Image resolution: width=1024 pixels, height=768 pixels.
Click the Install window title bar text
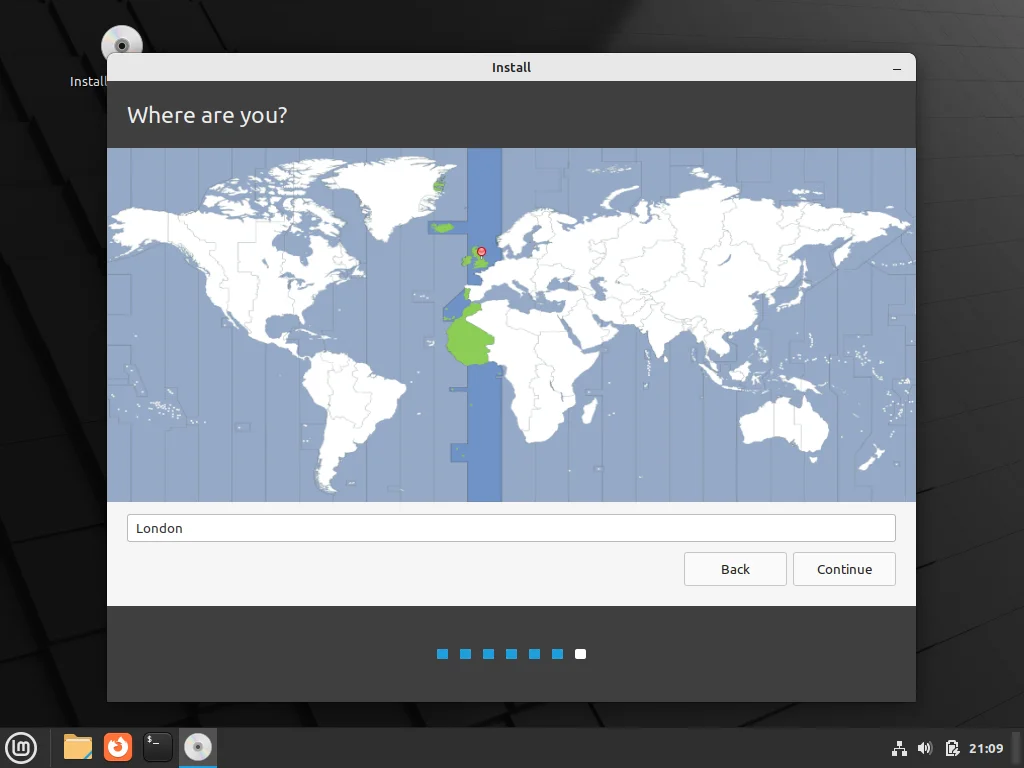coord(511,67)
